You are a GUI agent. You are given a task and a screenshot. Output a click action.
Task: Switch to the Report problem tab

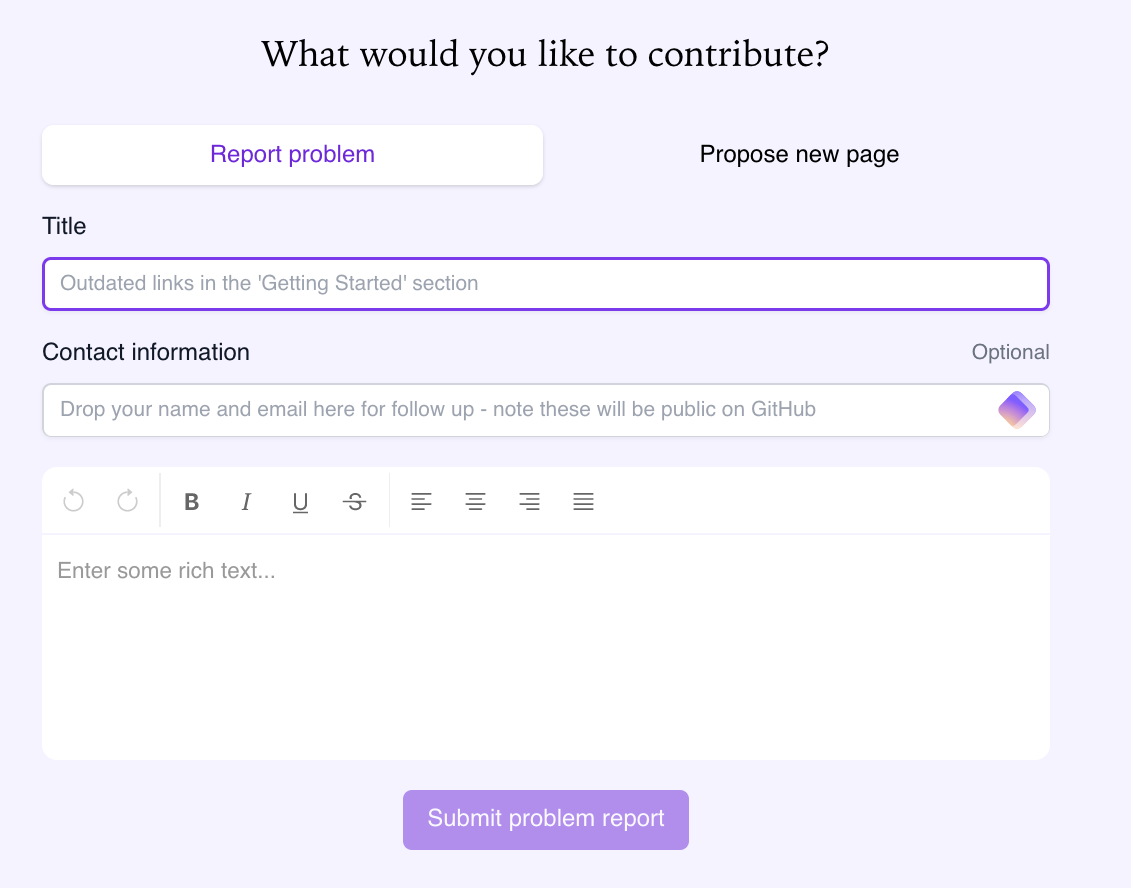(292, 155)
